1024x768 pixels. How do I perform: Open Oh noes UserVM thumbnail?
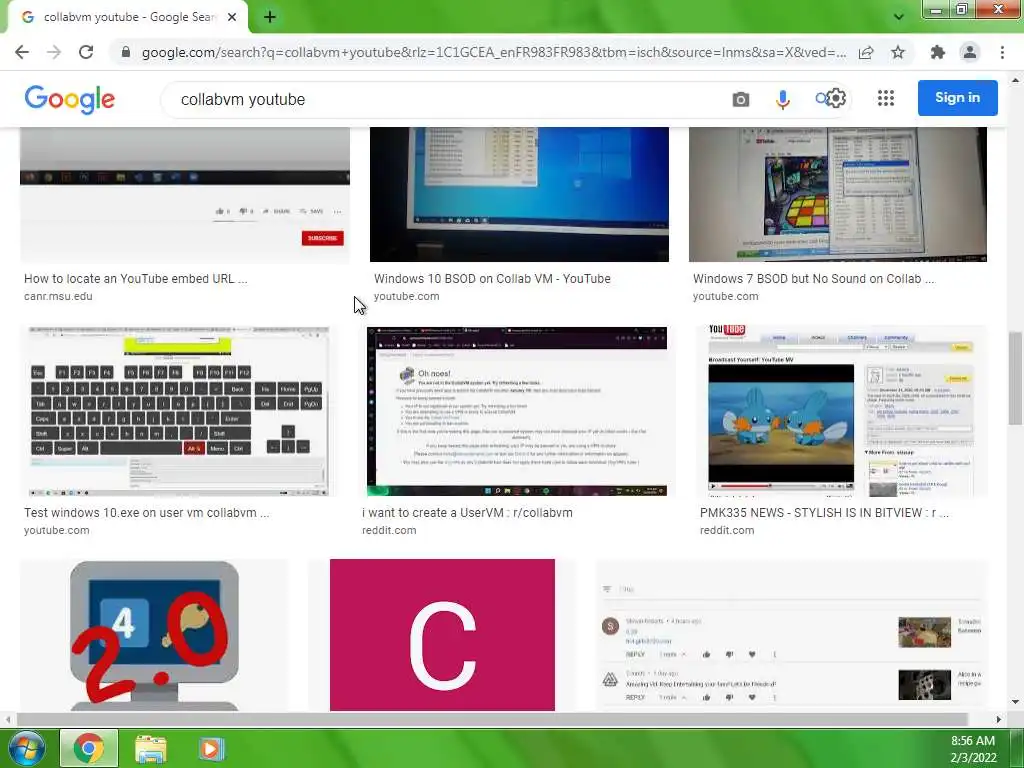pyautogui.click(x=517, y=411)
